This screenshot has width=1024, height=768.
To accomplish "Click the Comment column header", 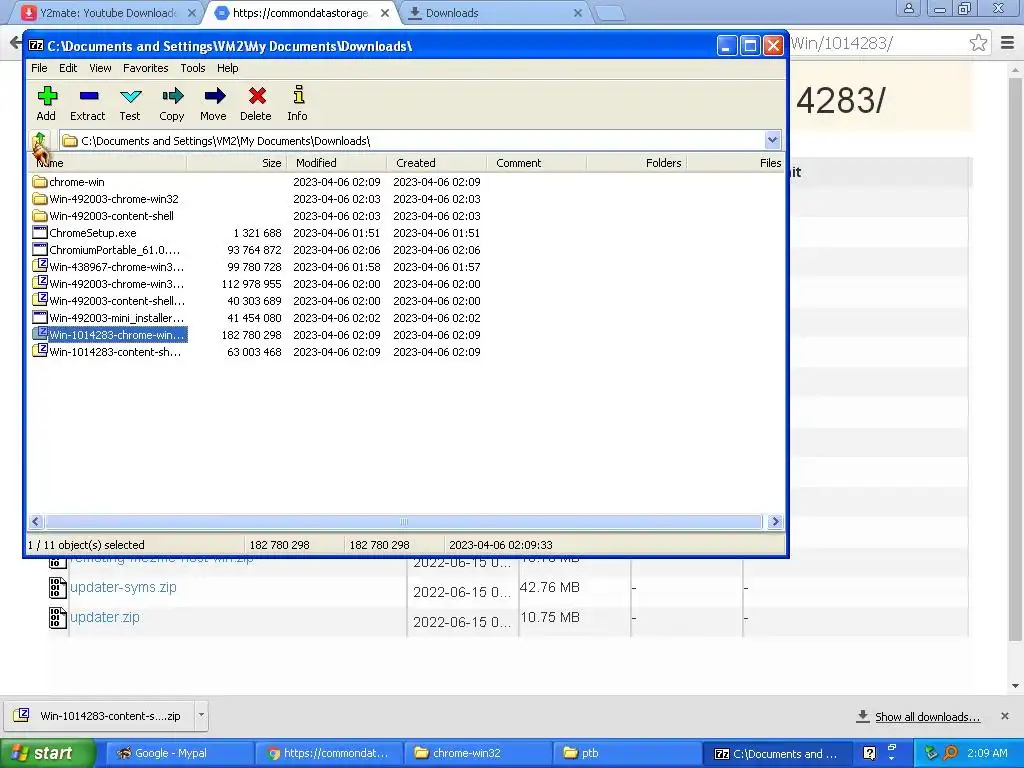I will pos(536,163).
